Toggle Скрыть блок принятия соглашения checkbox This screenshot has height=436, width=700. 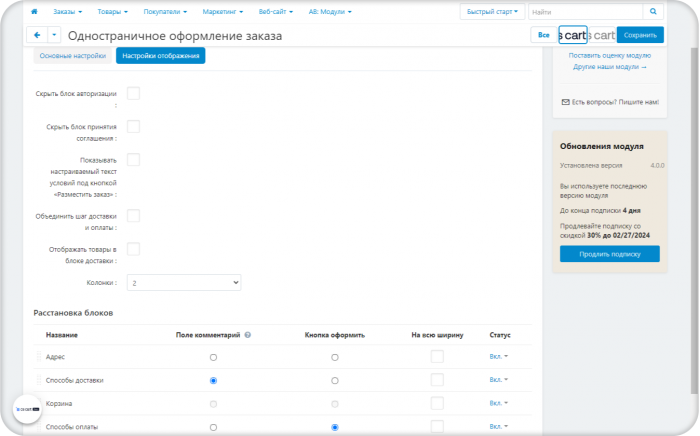point(133,126)
